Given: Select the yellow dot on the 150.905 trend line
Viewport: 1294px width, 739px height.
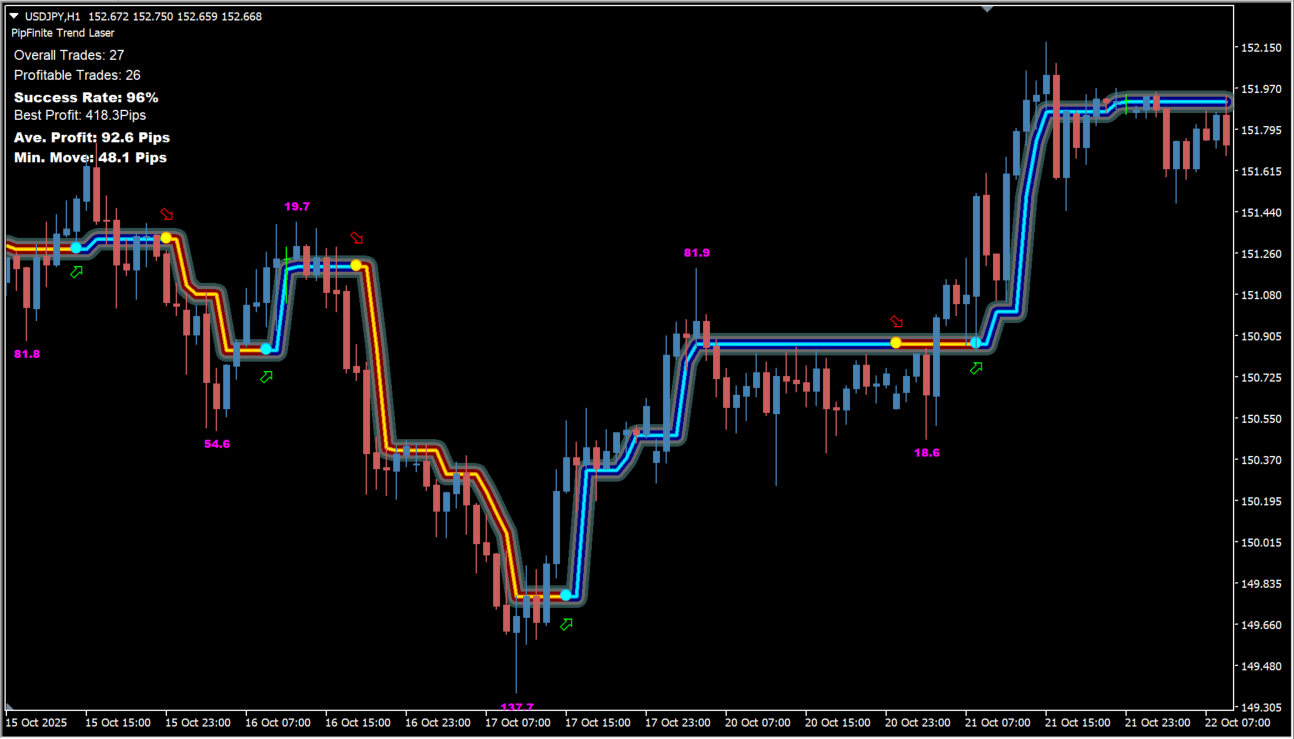Looking at the screenshot, I should [895, 343].
